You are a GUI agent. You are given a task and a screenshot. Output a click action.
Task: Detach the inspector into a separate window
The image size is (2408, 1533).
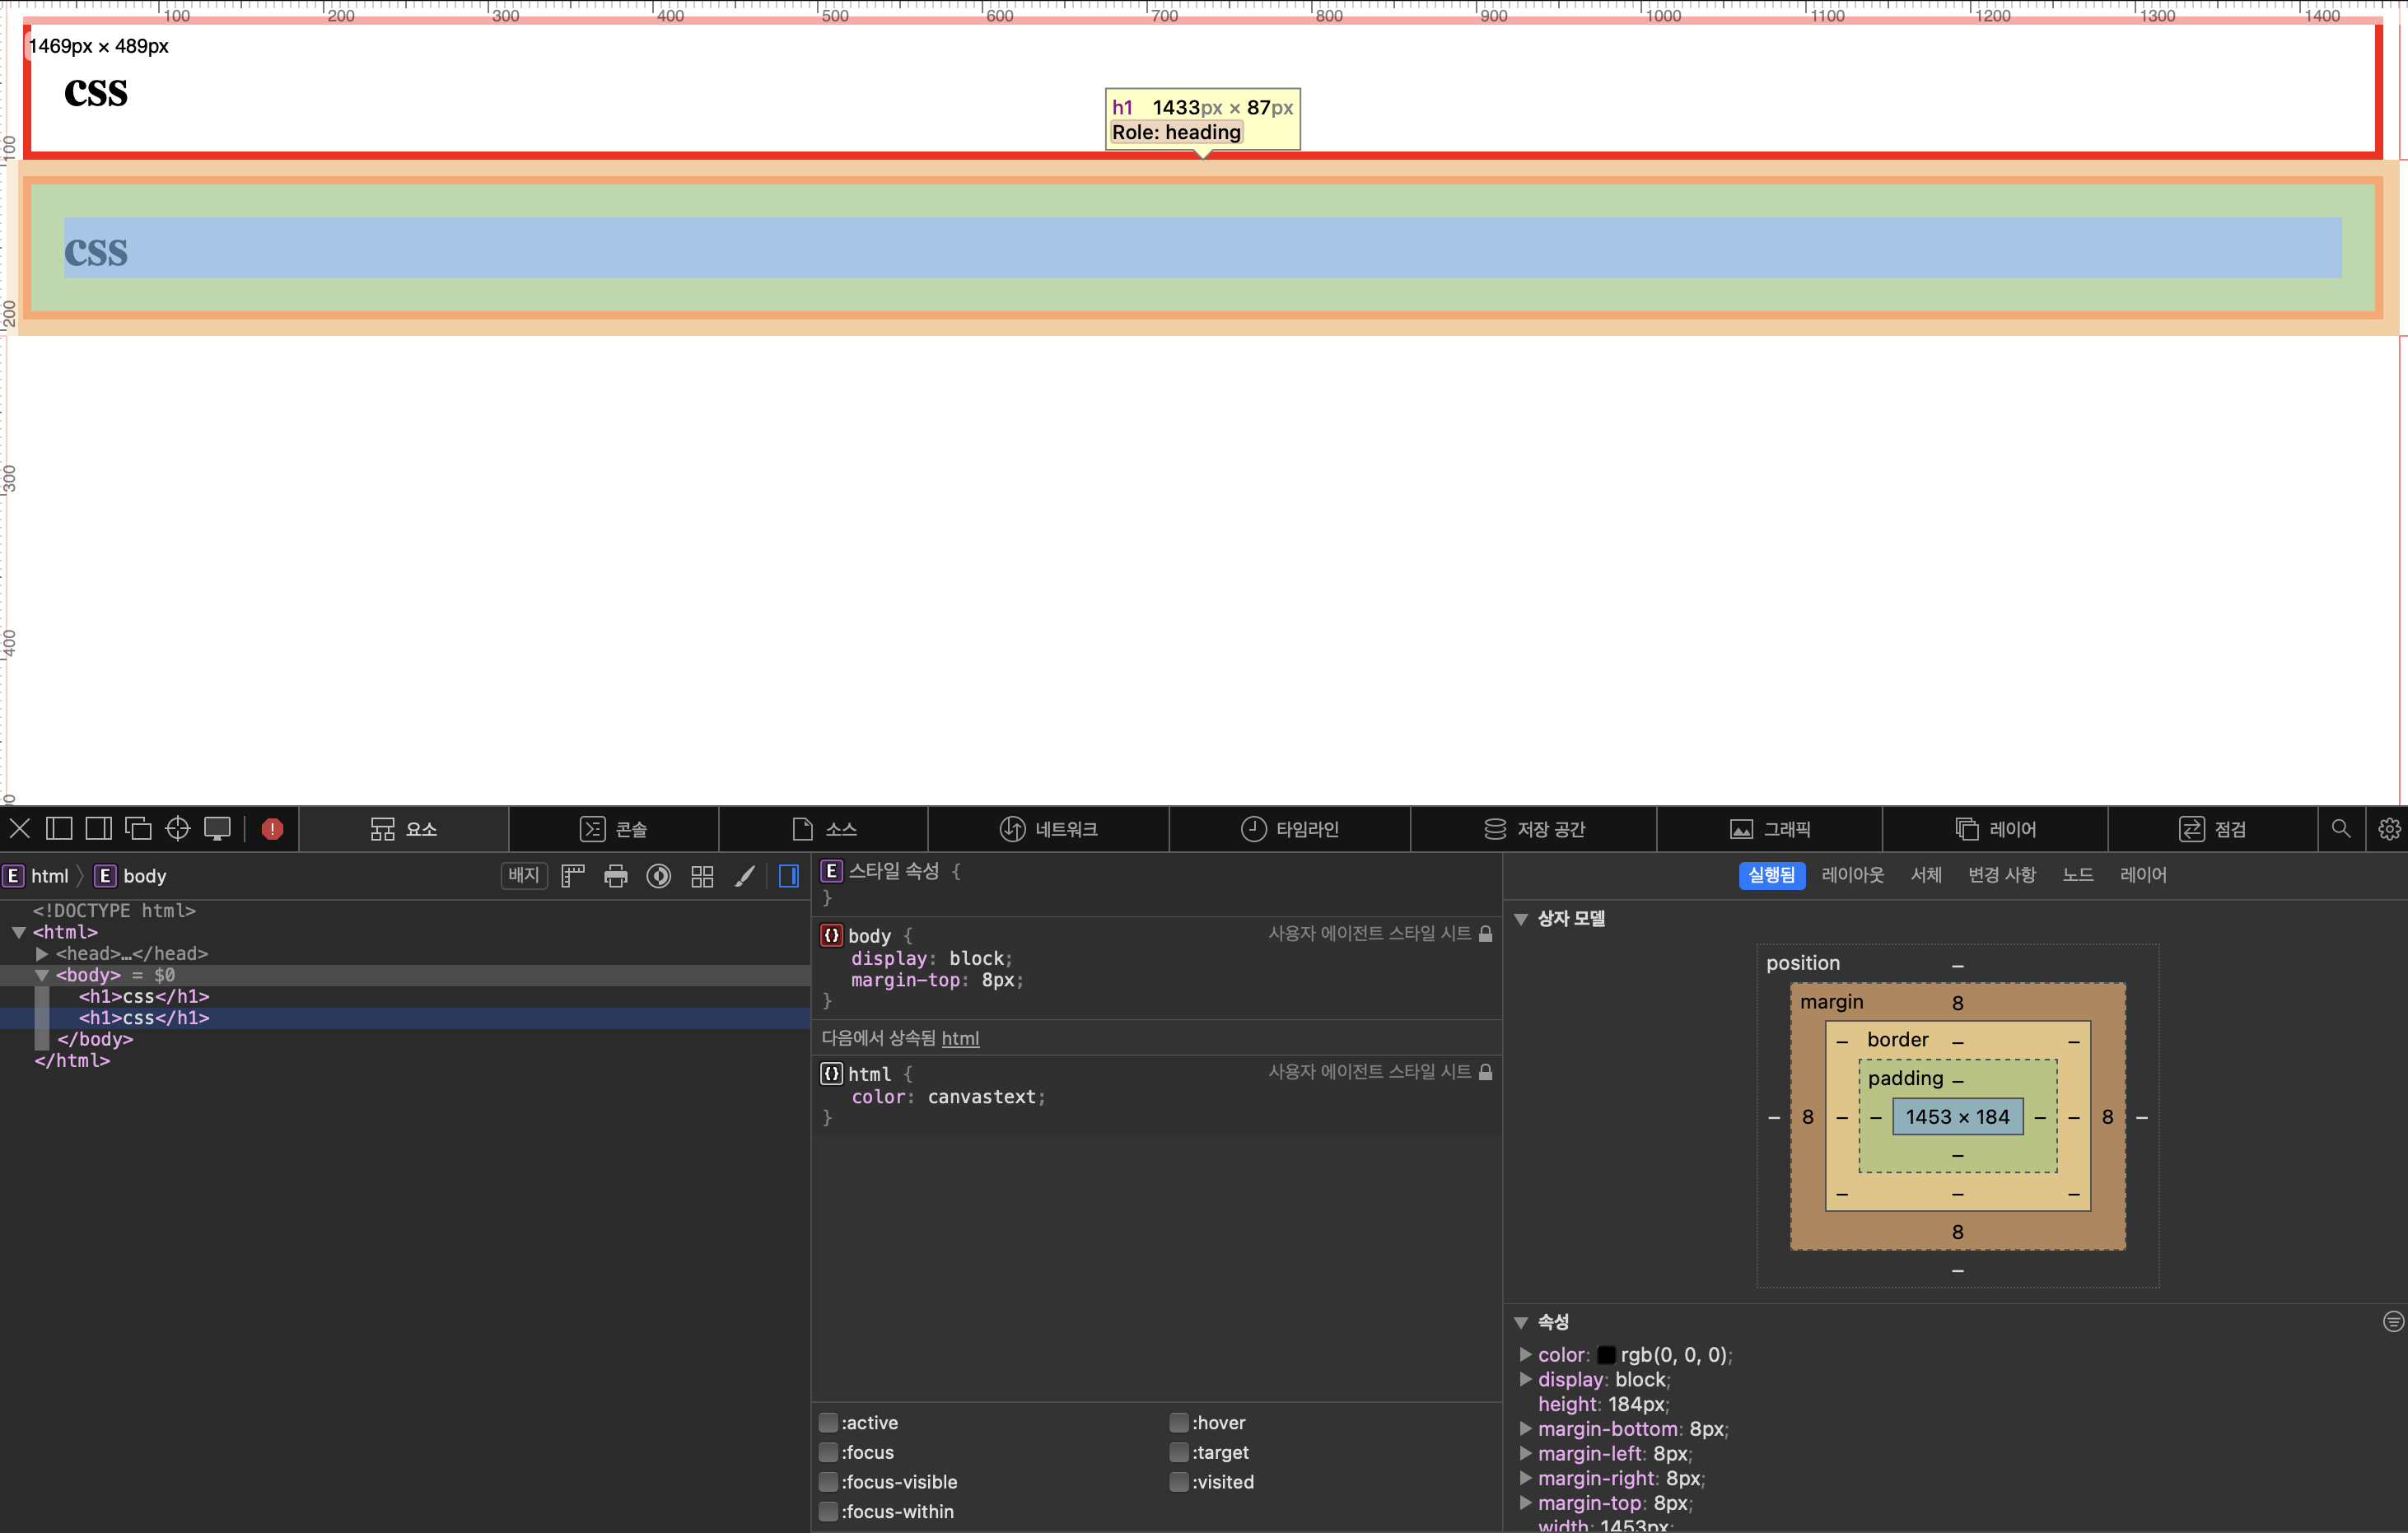point(138,828)
